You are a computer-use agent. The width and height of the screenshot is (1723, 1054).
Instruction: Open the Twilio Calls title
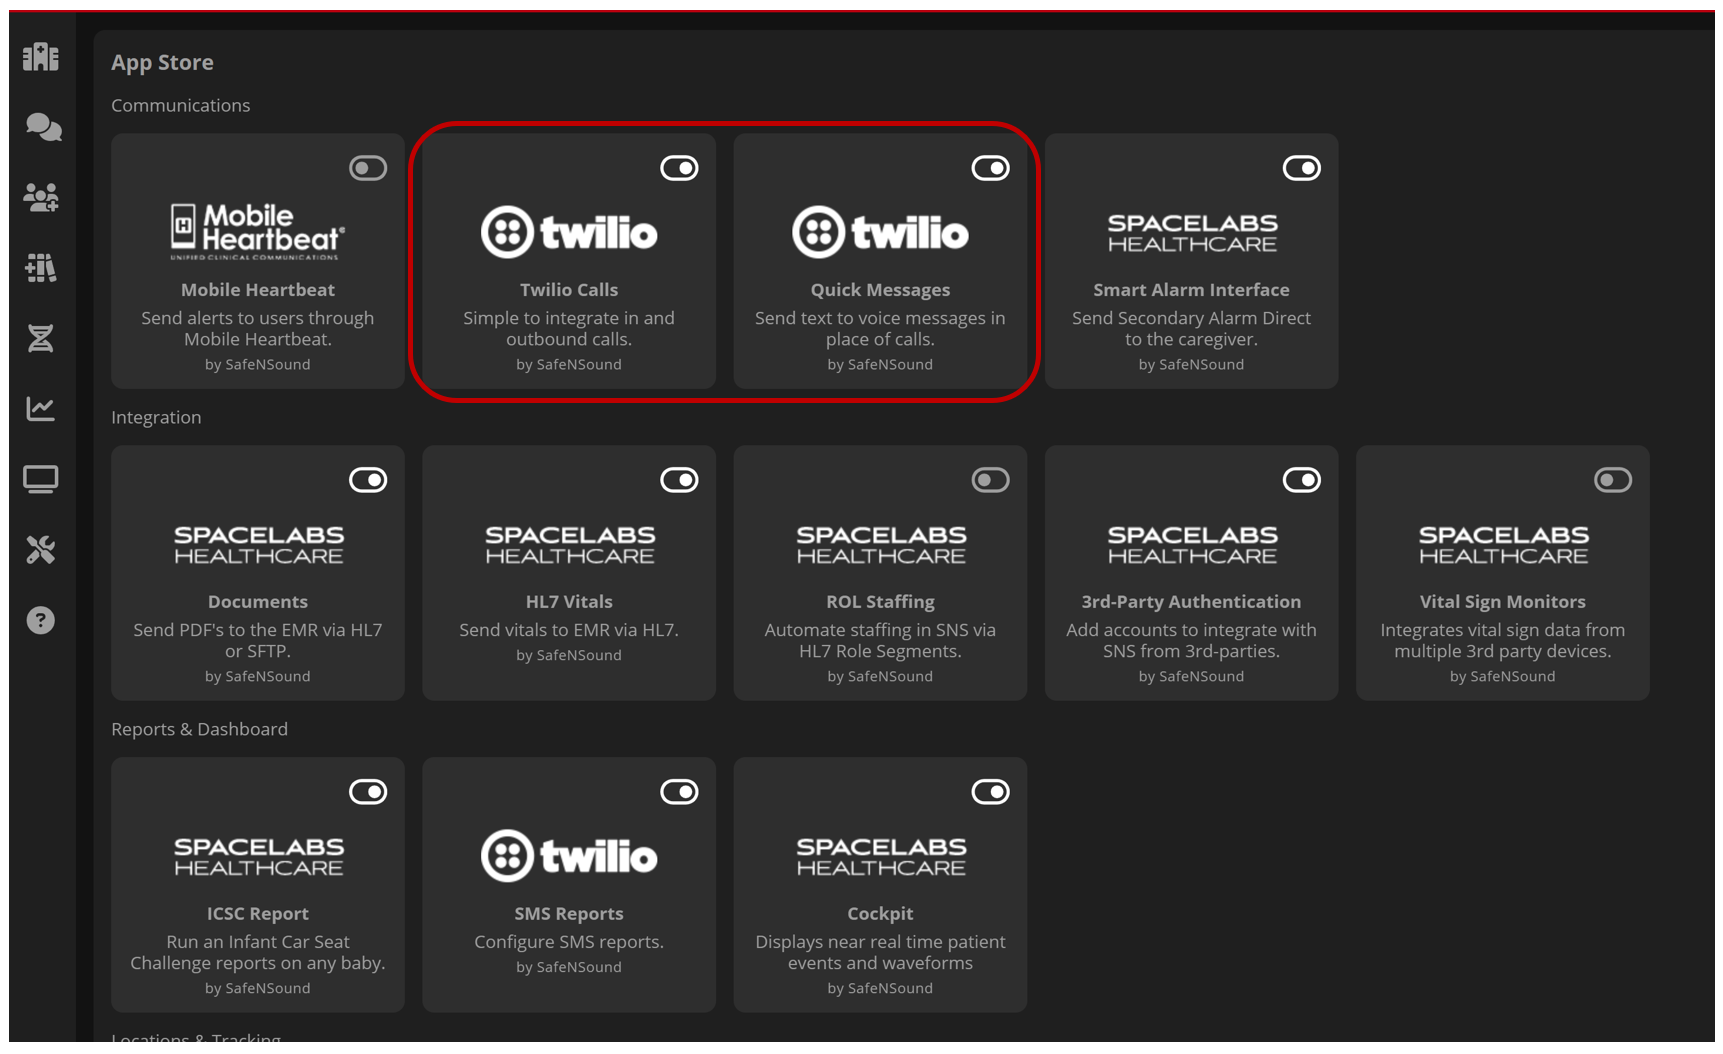coord(569,290)
